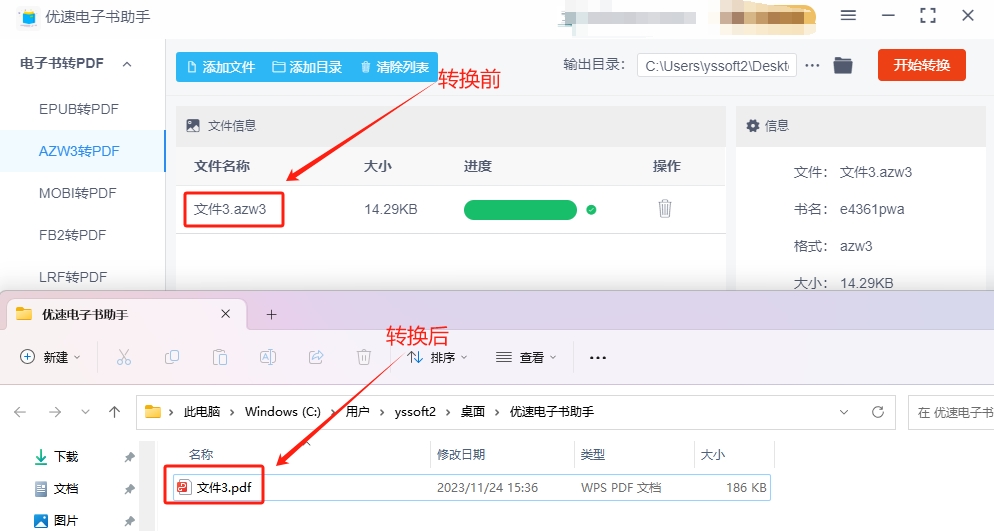Click the 书名 value e4361pwa
994x531 pixels.
[872, 209]
